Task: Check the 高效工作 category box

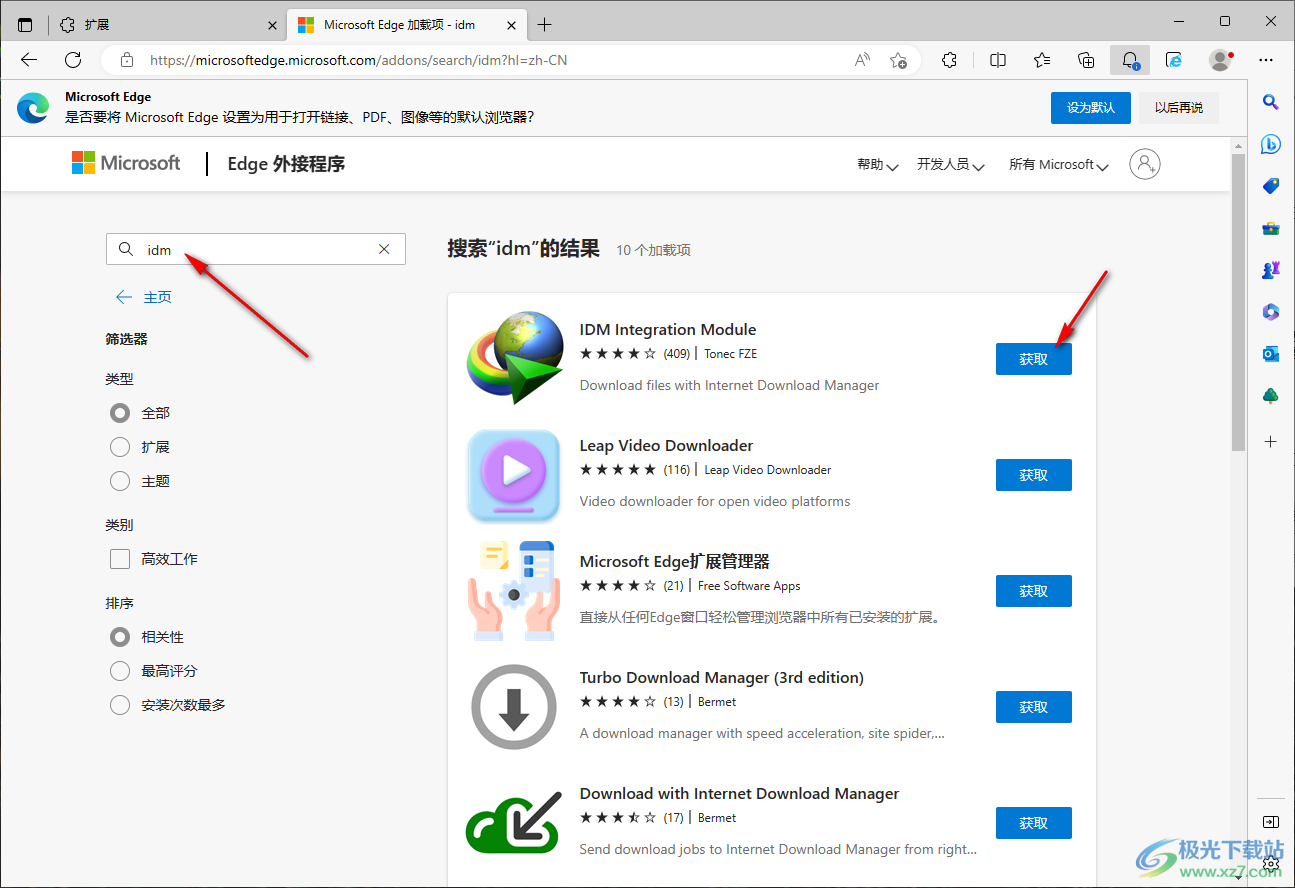Action: (x=120, y=559)
